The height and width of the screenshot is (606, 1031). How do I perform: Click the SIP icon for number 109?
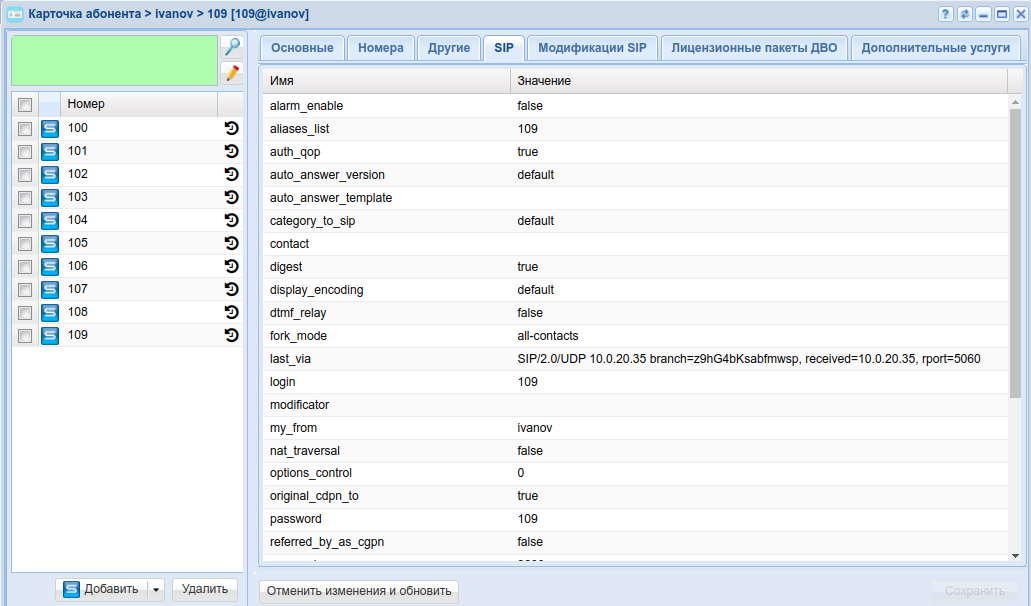(x=50, y=336)
